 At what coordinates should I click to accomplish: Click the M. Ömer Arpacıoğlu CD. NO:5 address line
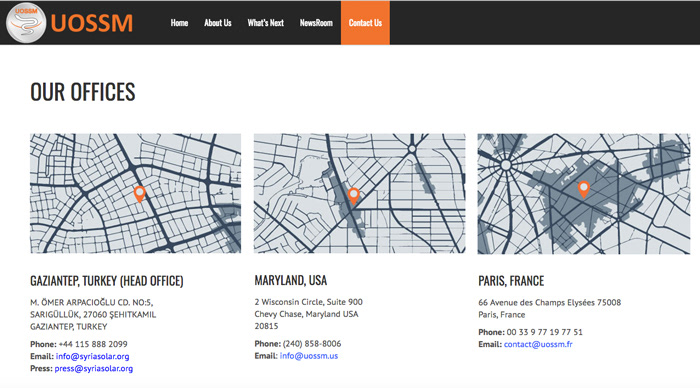[92, 302]
